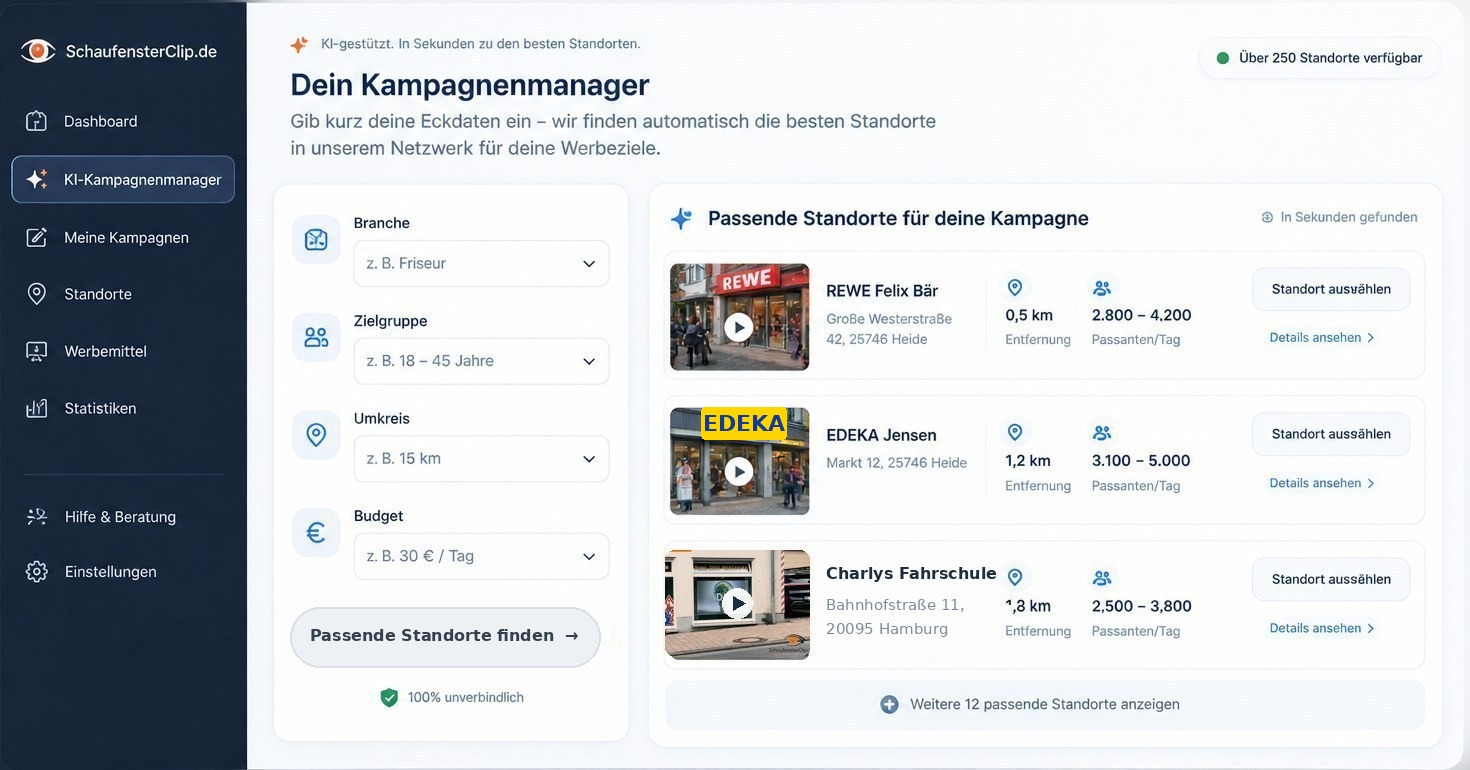
Task: Click the Standorte pin icon in sidebar
Action: [37, 294]
